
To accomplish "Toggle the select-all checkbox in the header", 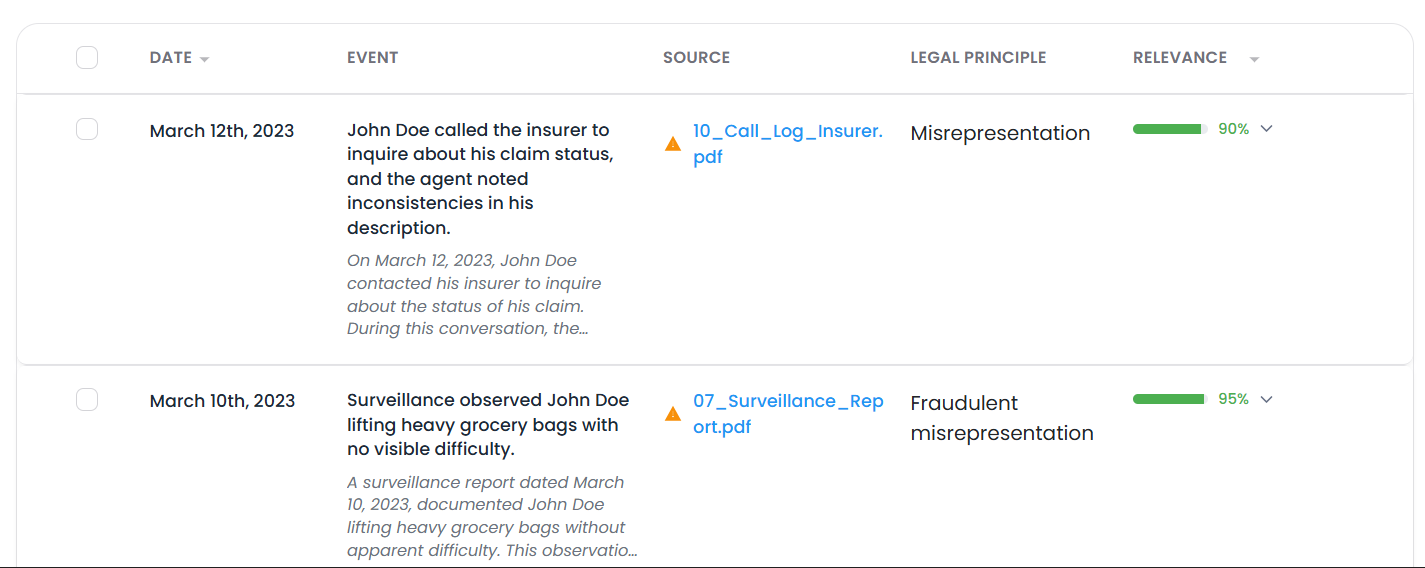I will pyautogui.click(x=87, y=57).
